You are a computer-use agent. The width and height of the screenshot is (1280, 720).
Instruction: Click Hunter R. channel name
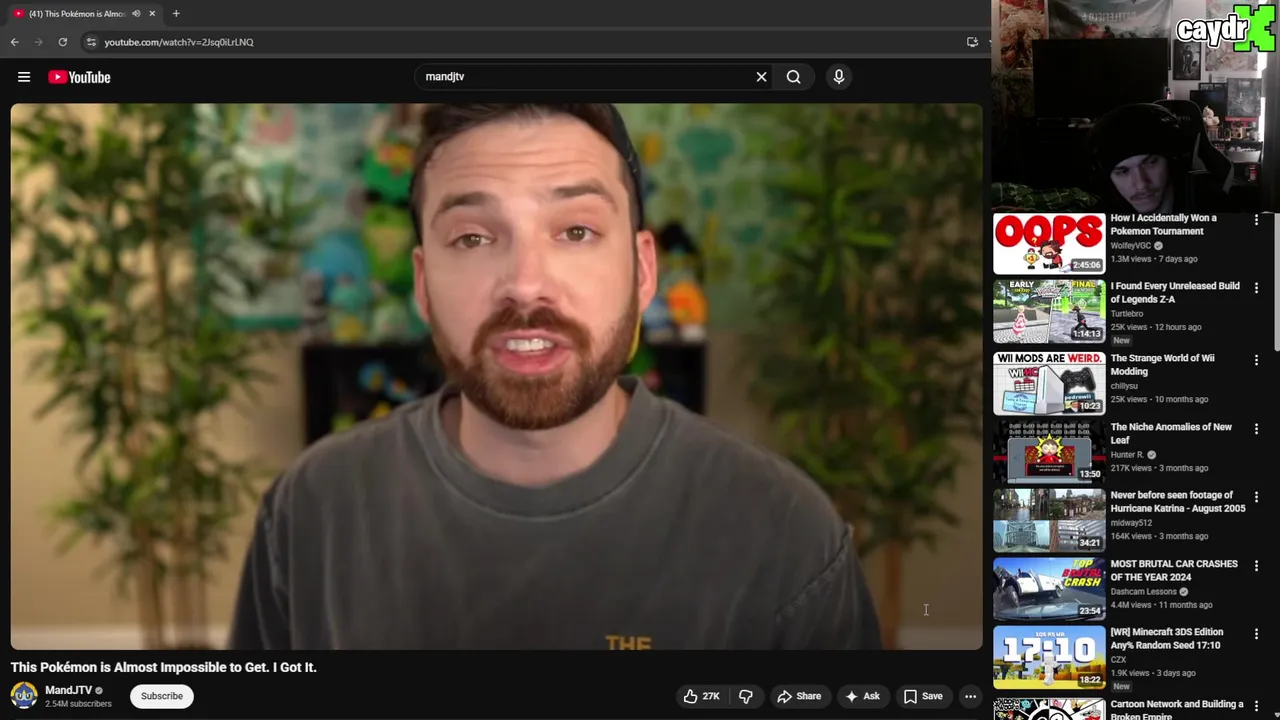(1127, 454)
